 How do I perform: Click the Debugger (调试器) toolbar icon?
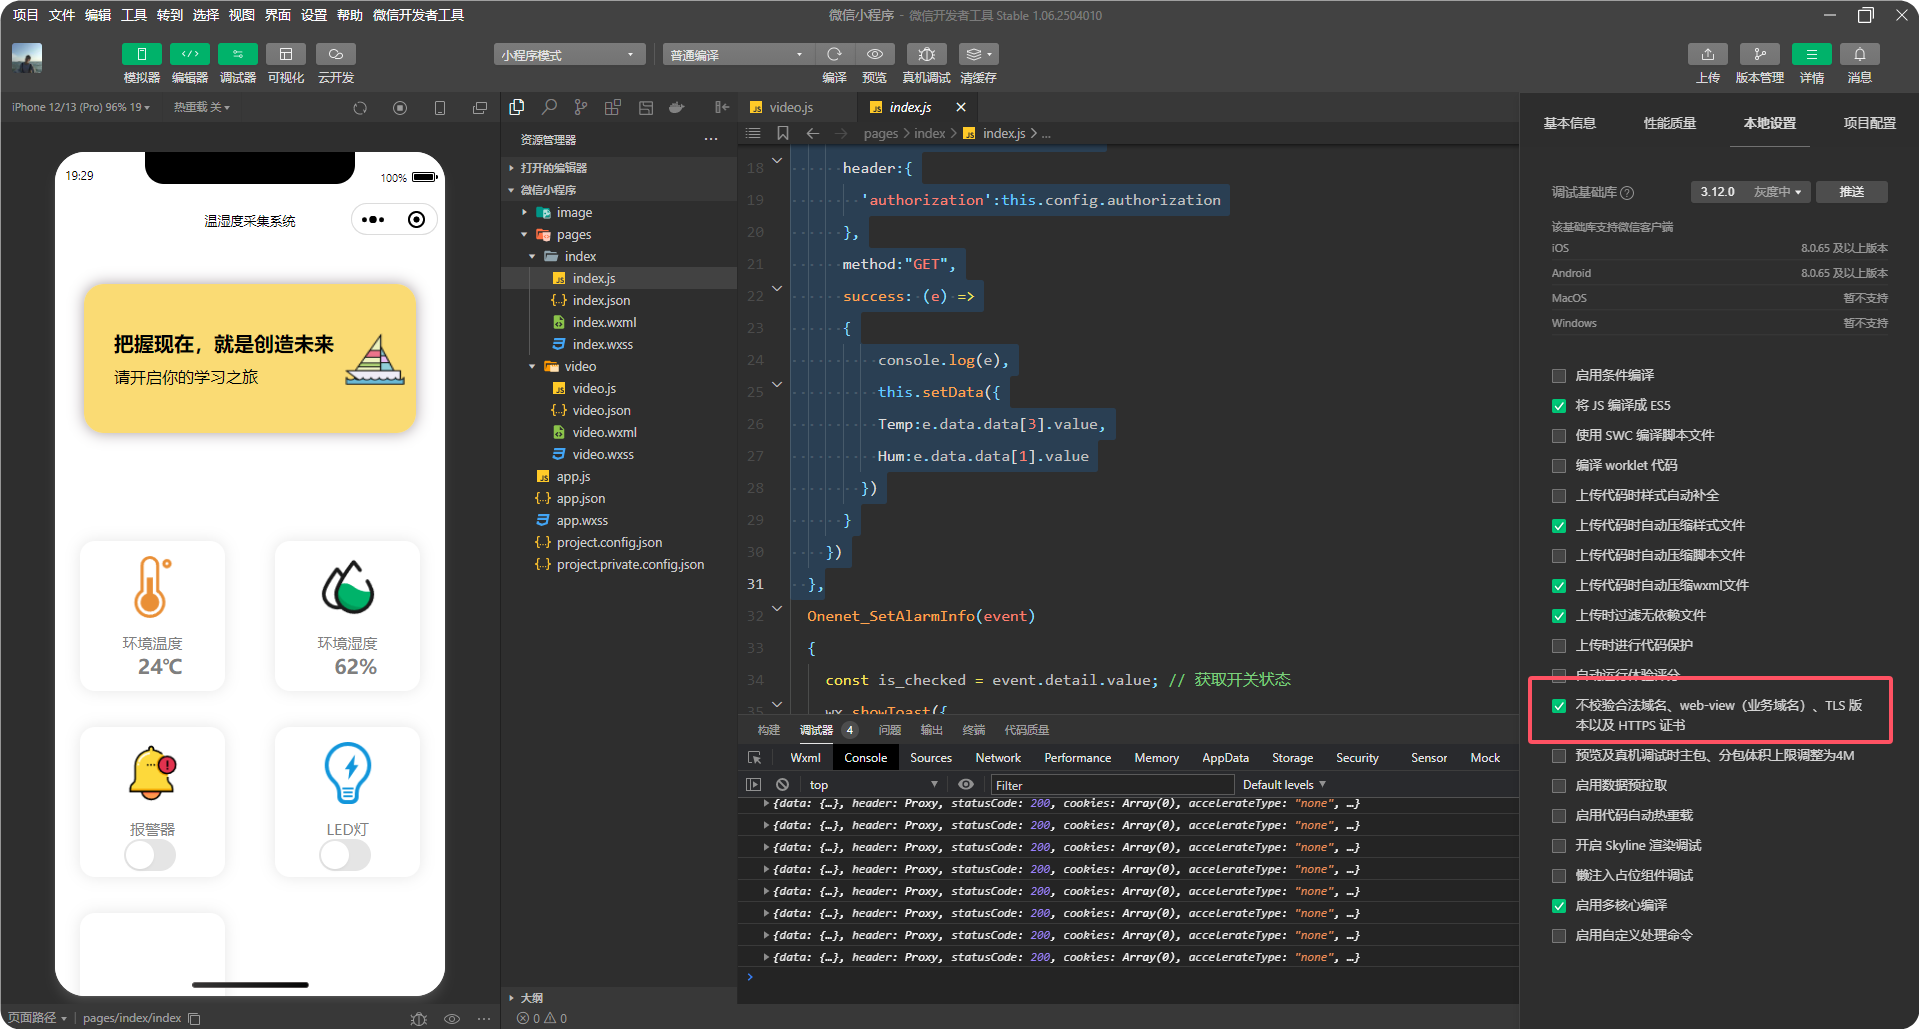coord(237,54)
